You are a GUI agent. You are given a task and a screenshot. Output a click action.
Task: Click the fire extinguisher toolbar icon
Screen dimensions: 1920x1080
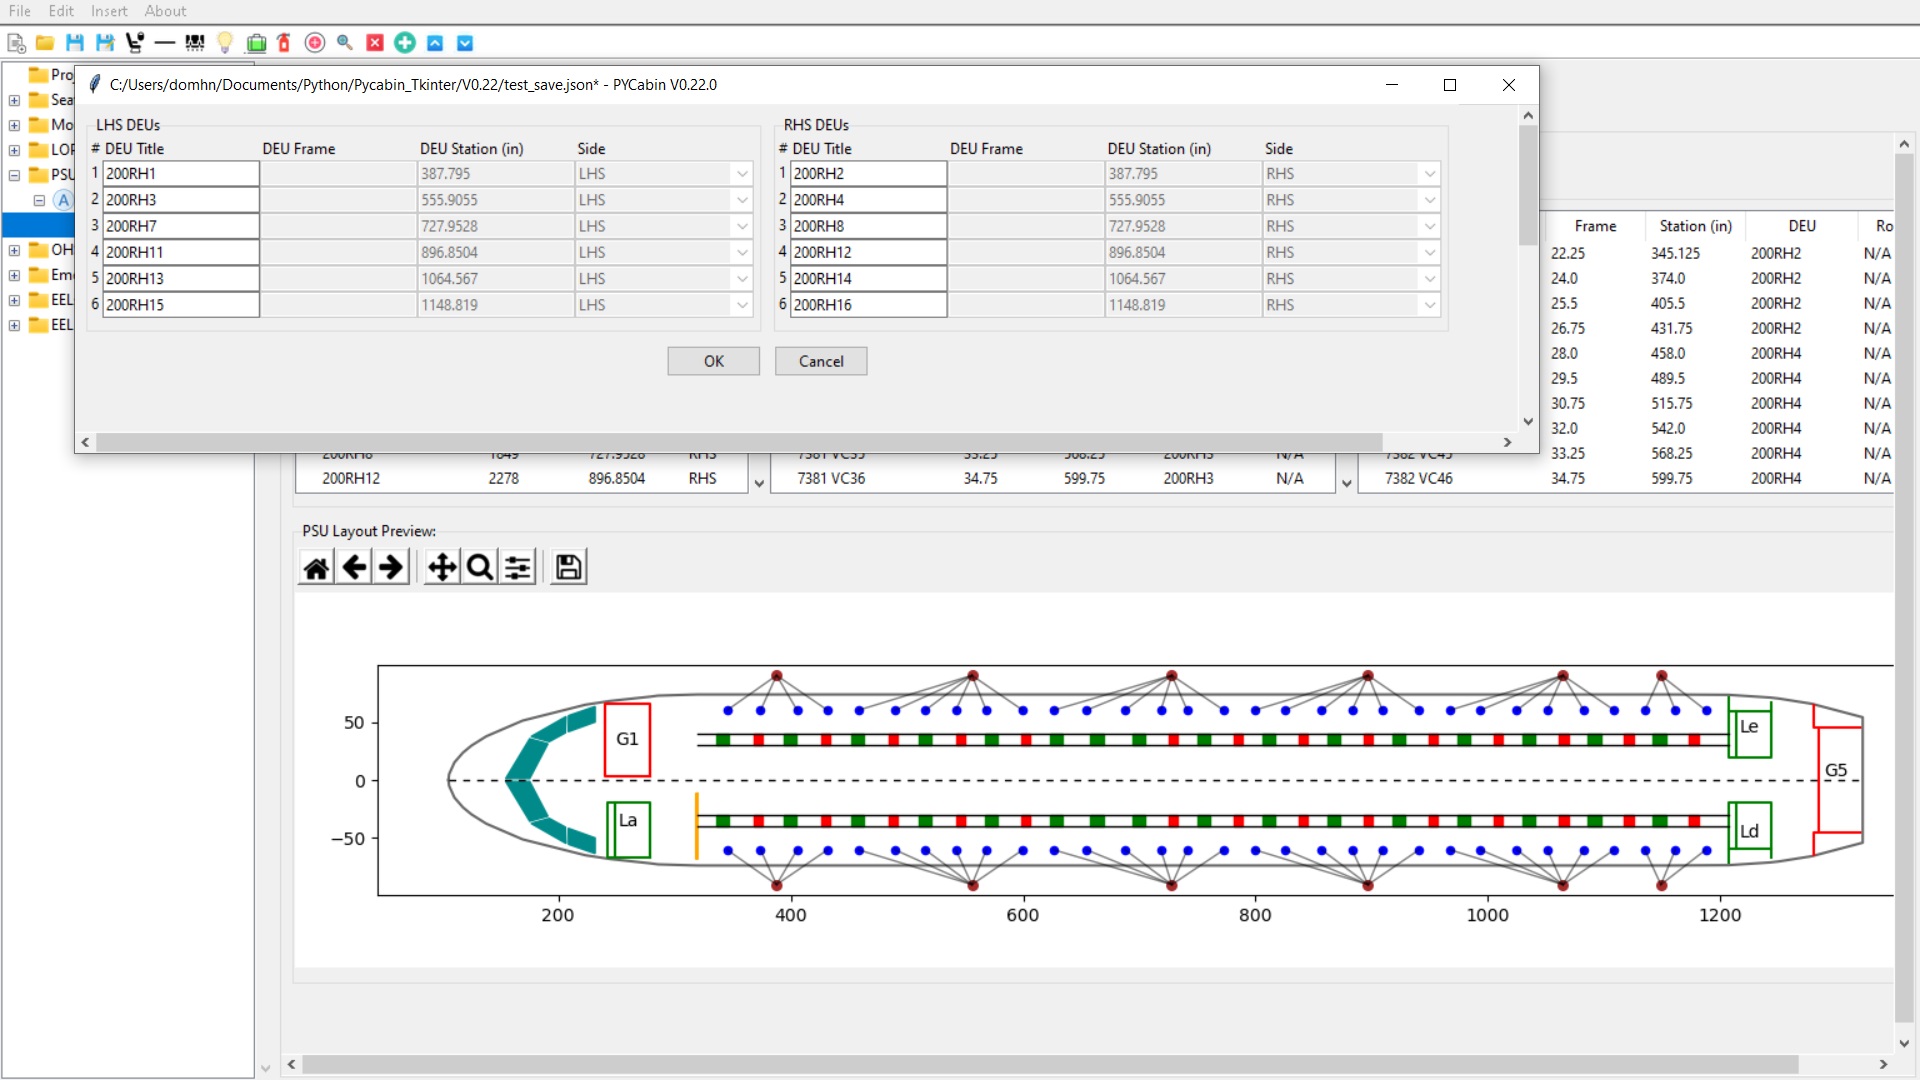pyautogui.click(x=284, y=43)
